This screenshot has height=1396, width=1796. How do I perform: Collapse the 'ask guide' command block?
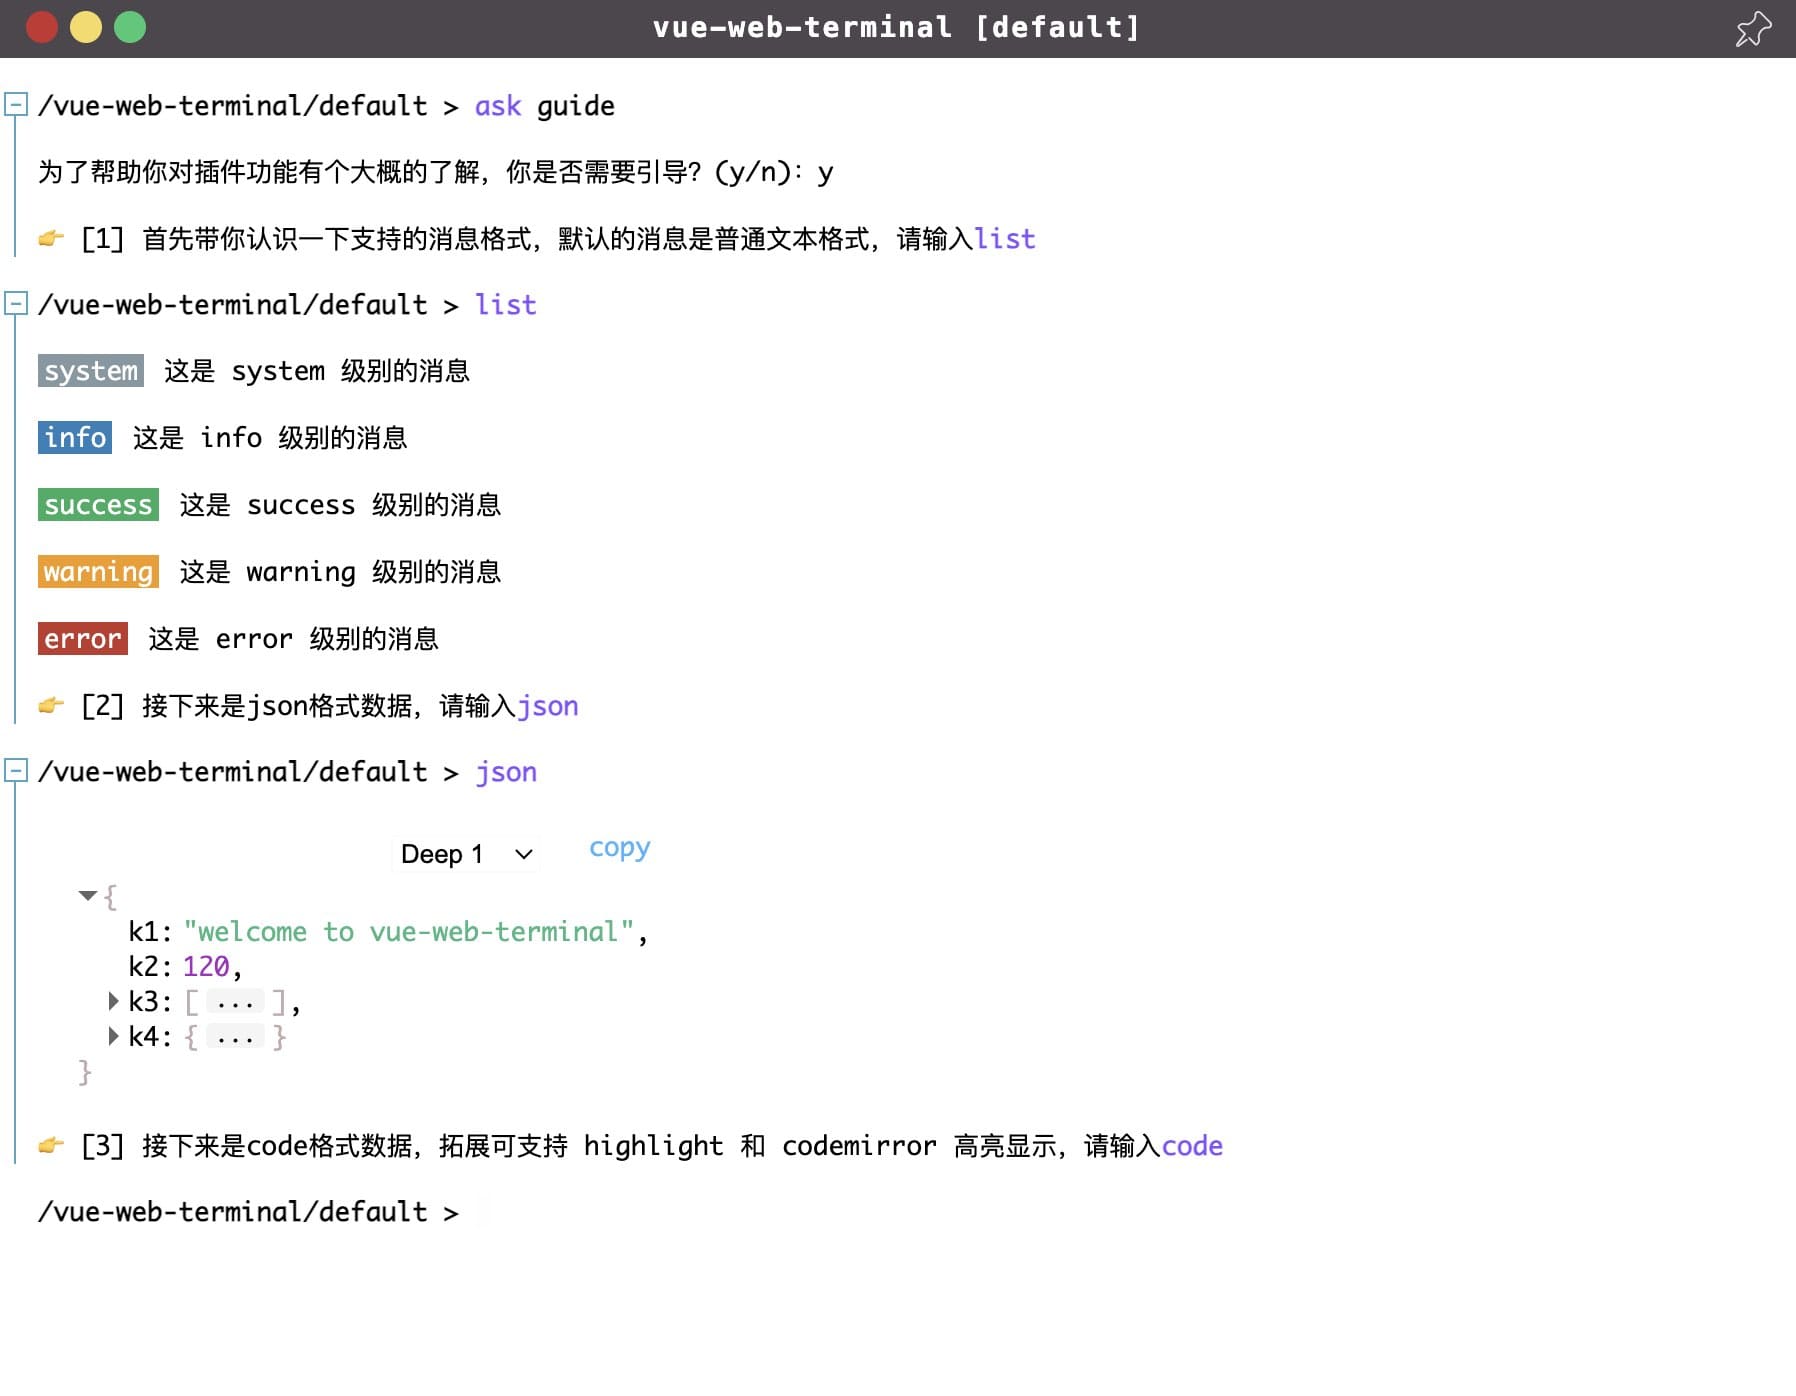coord(15,104)
